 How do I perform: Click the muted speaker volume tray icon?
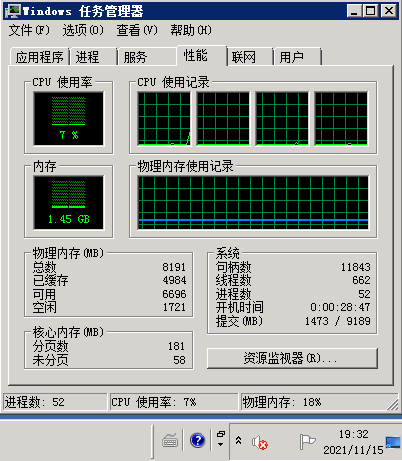tap(260, 442)
